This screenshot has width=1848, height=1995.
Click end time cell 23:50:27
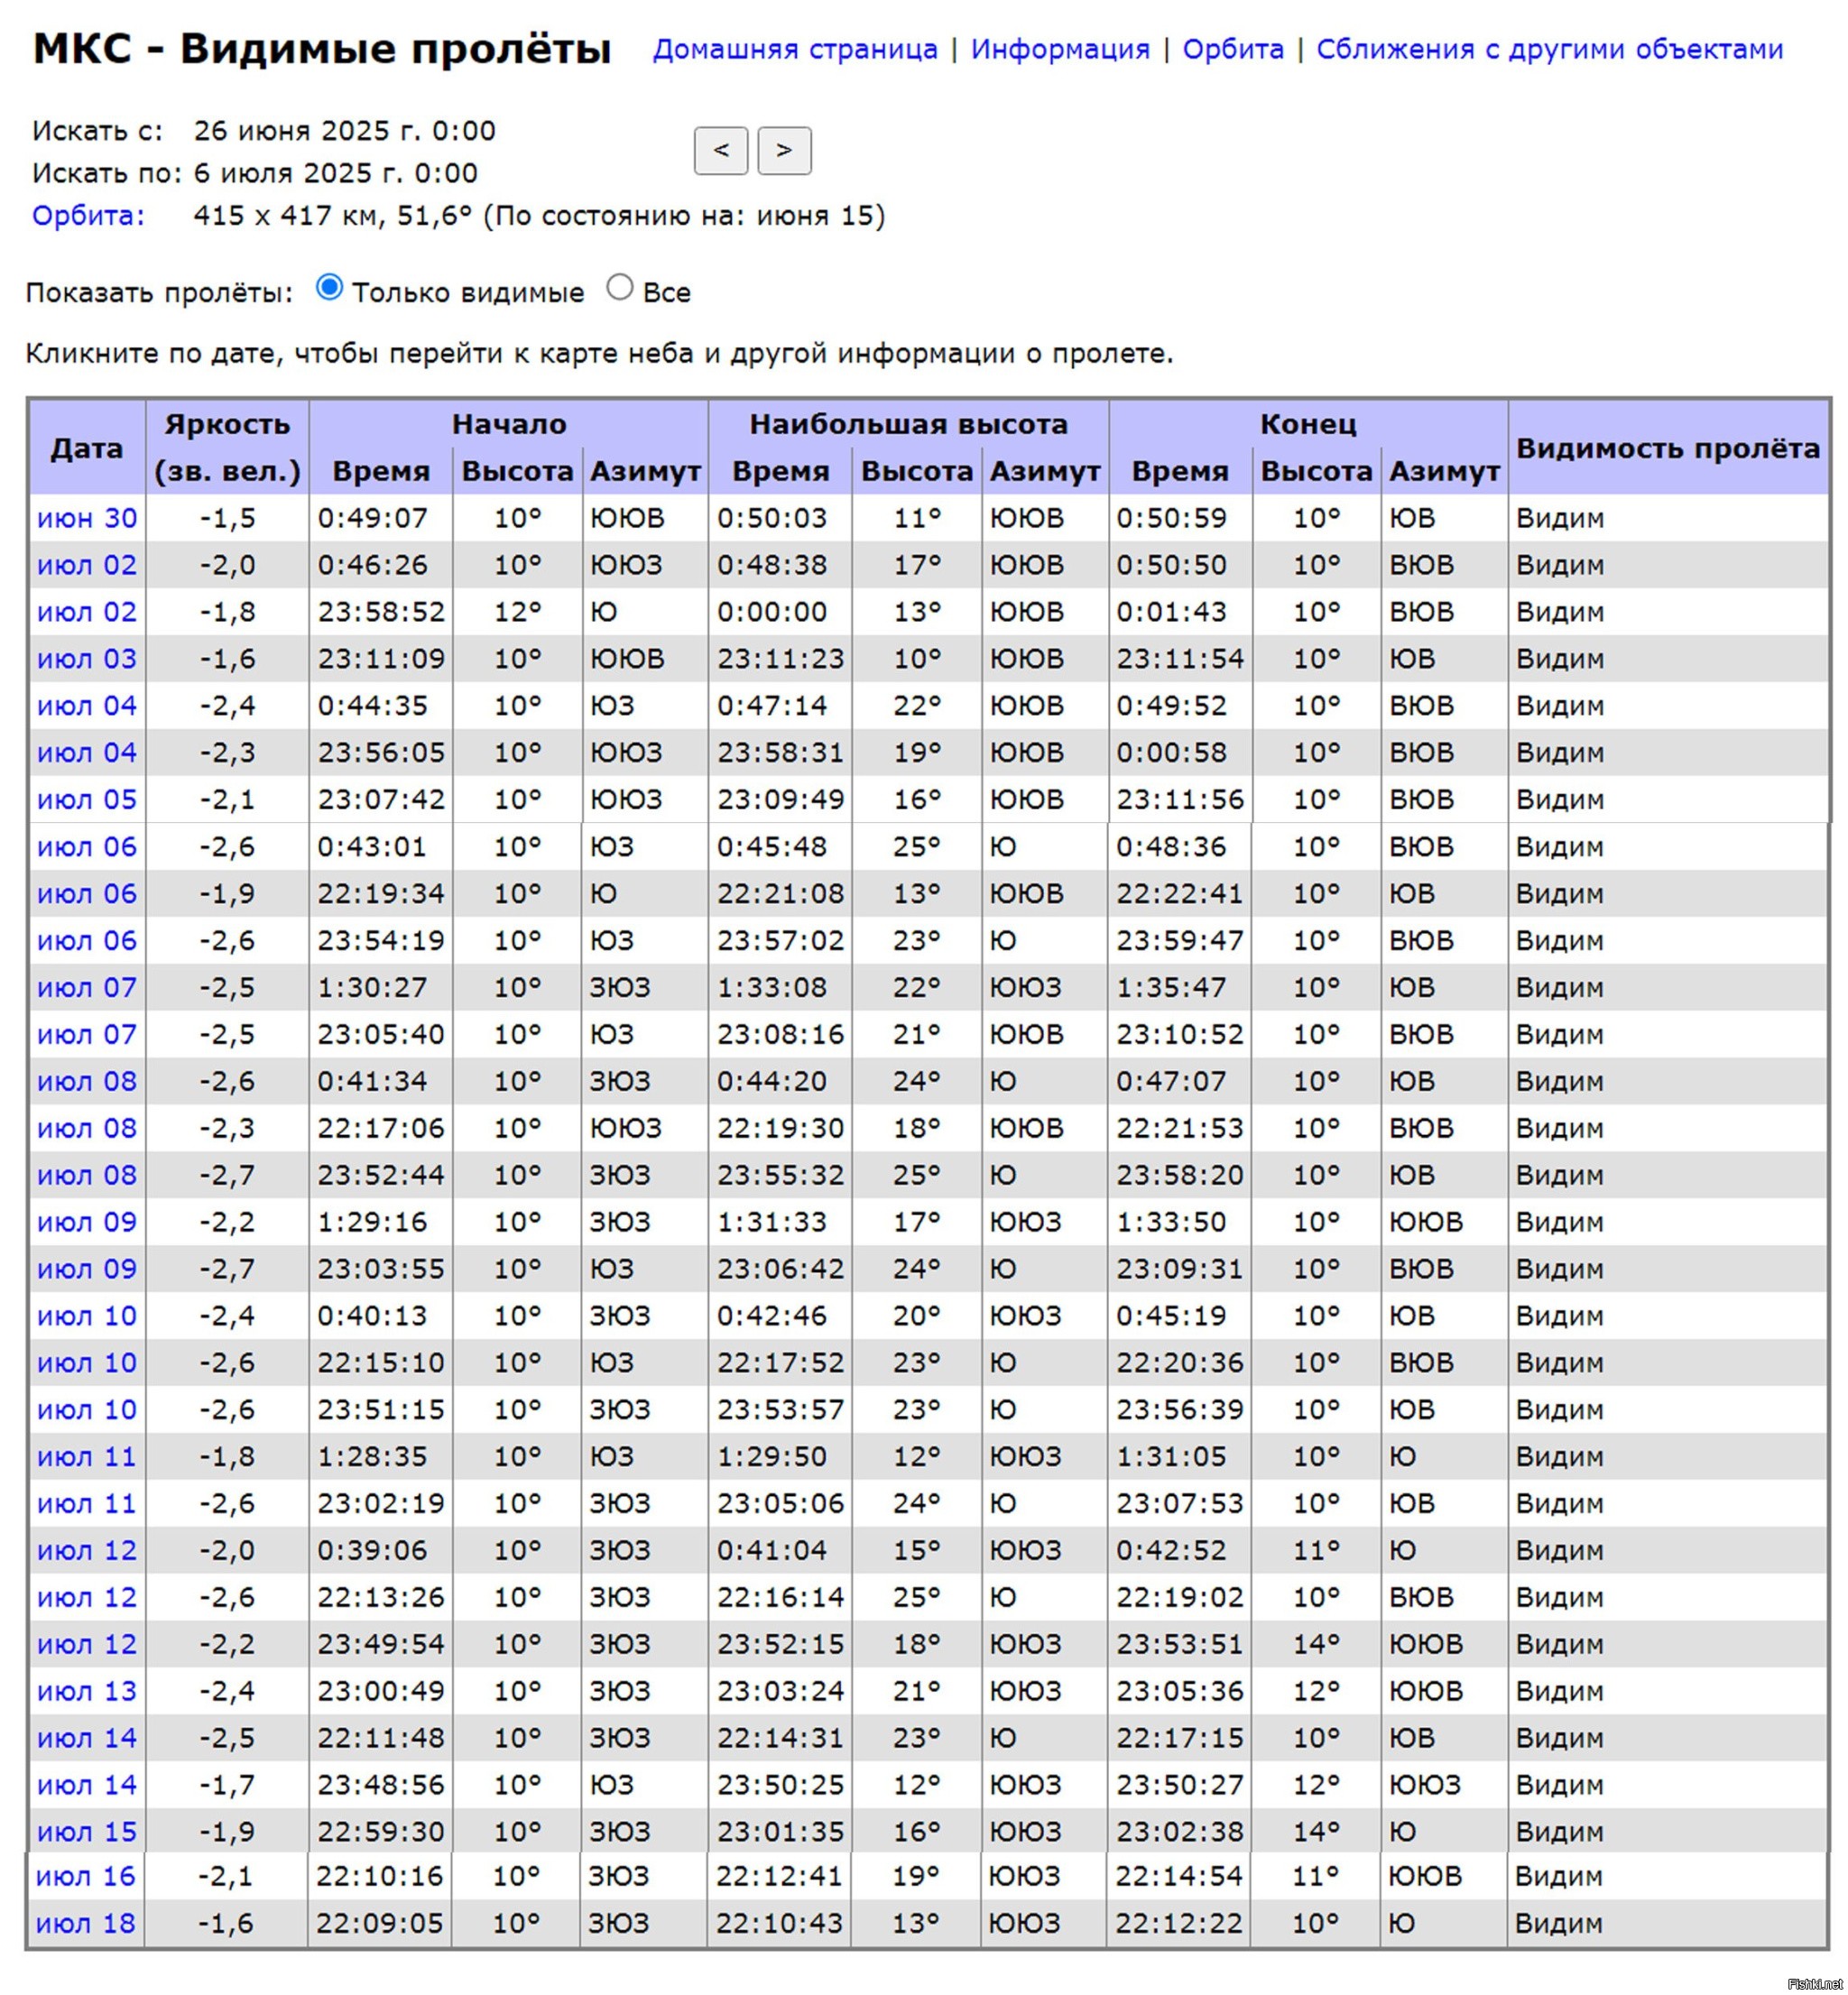(x=1180, y=1787)
